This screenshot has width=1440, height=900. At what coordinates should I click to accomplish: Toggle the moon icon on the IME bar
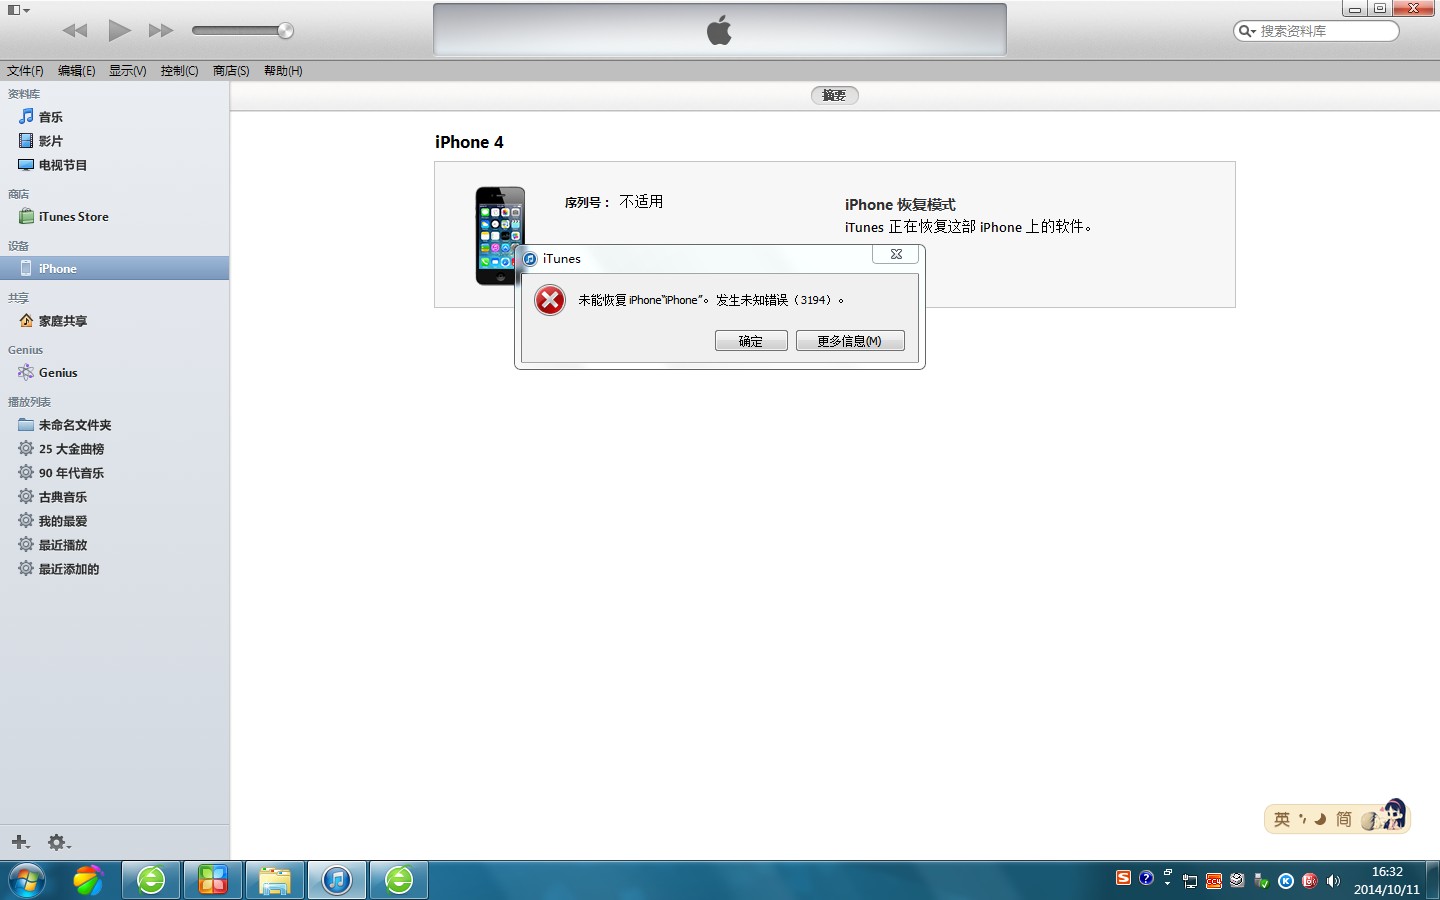(x=1320, y=819)
